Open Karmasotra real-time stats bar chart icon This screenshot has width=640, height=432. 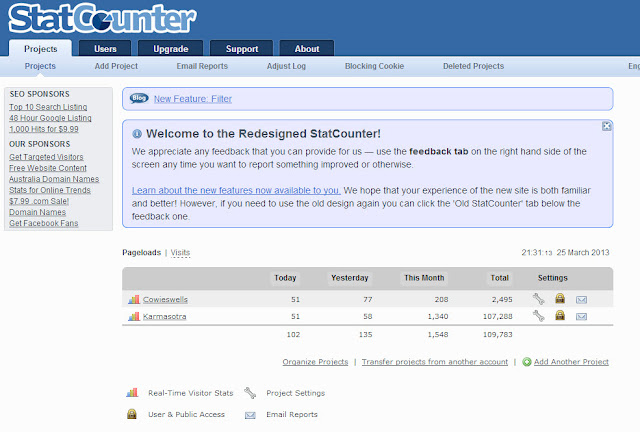pyautogui.click(x=134, y=316)
